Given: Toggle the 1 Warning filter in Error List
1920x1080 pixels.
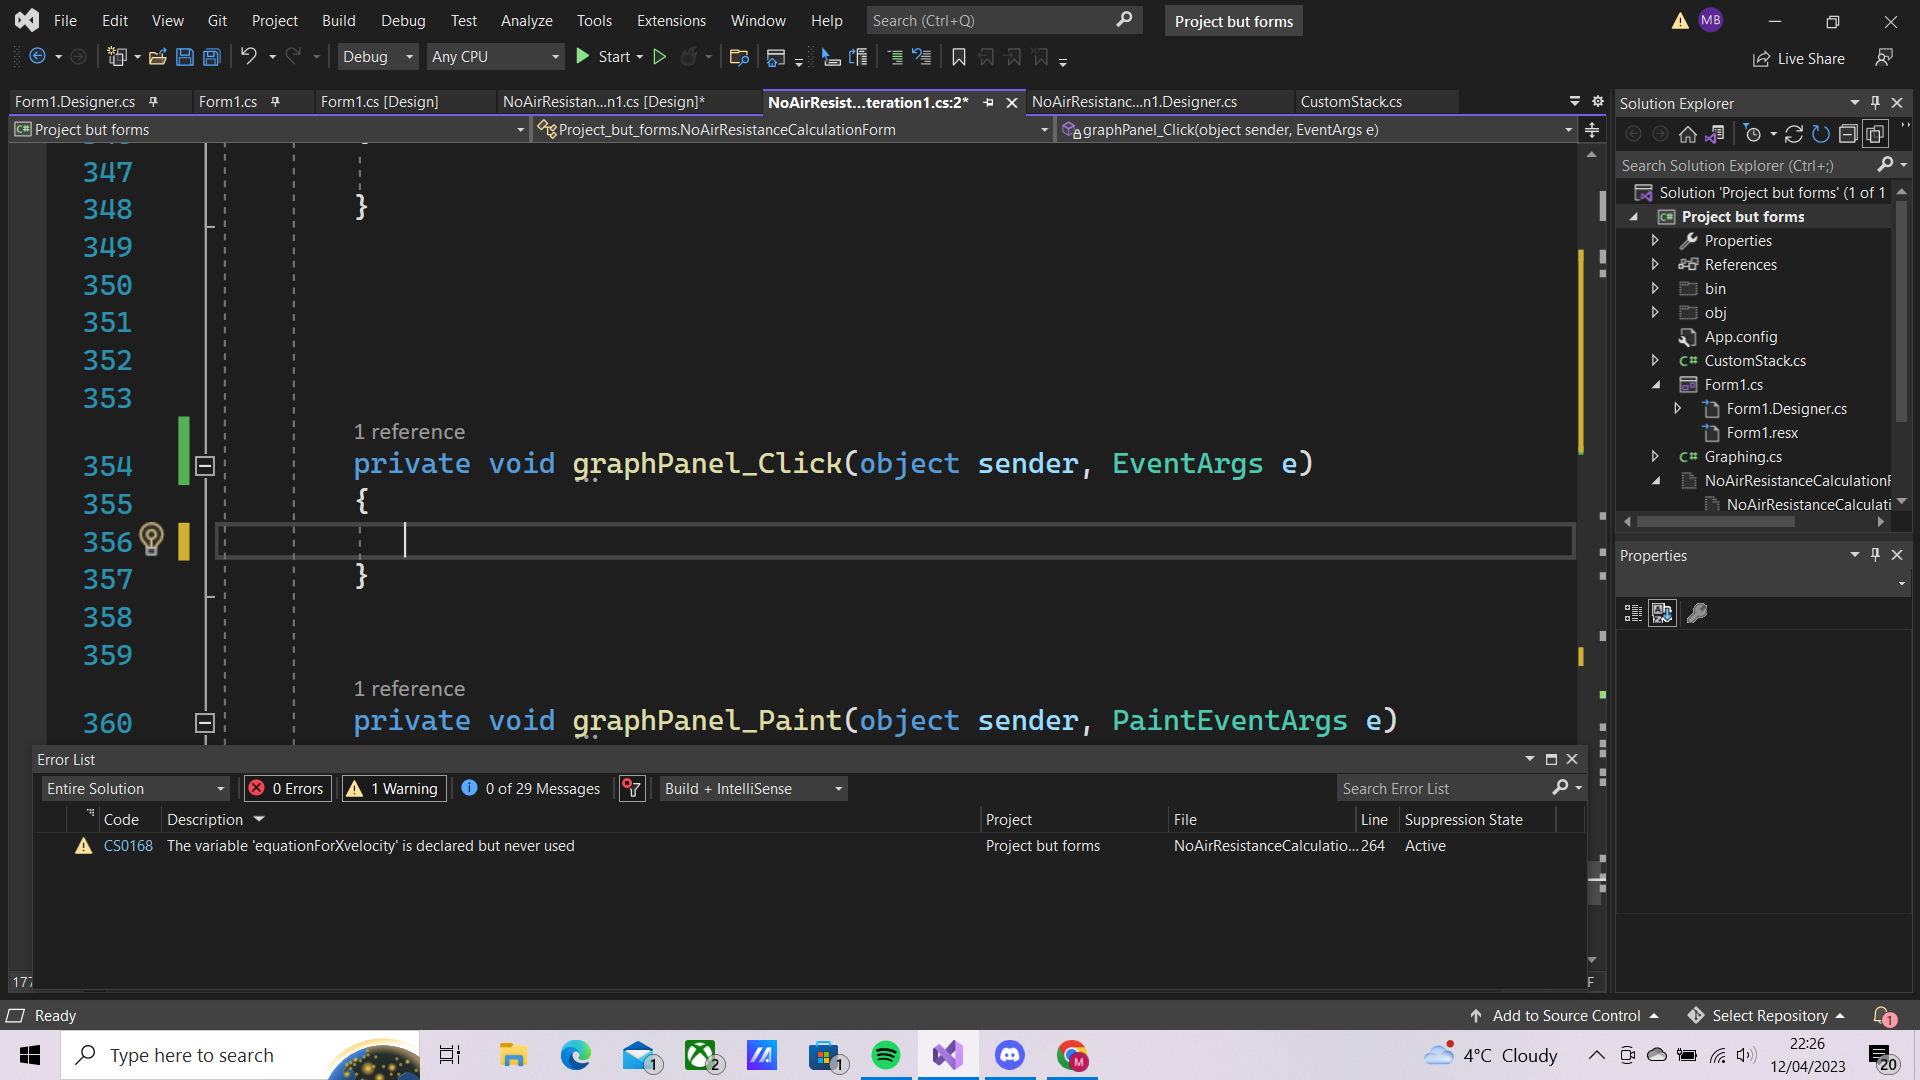Looking at the screenshot, I should click(393, 788).
